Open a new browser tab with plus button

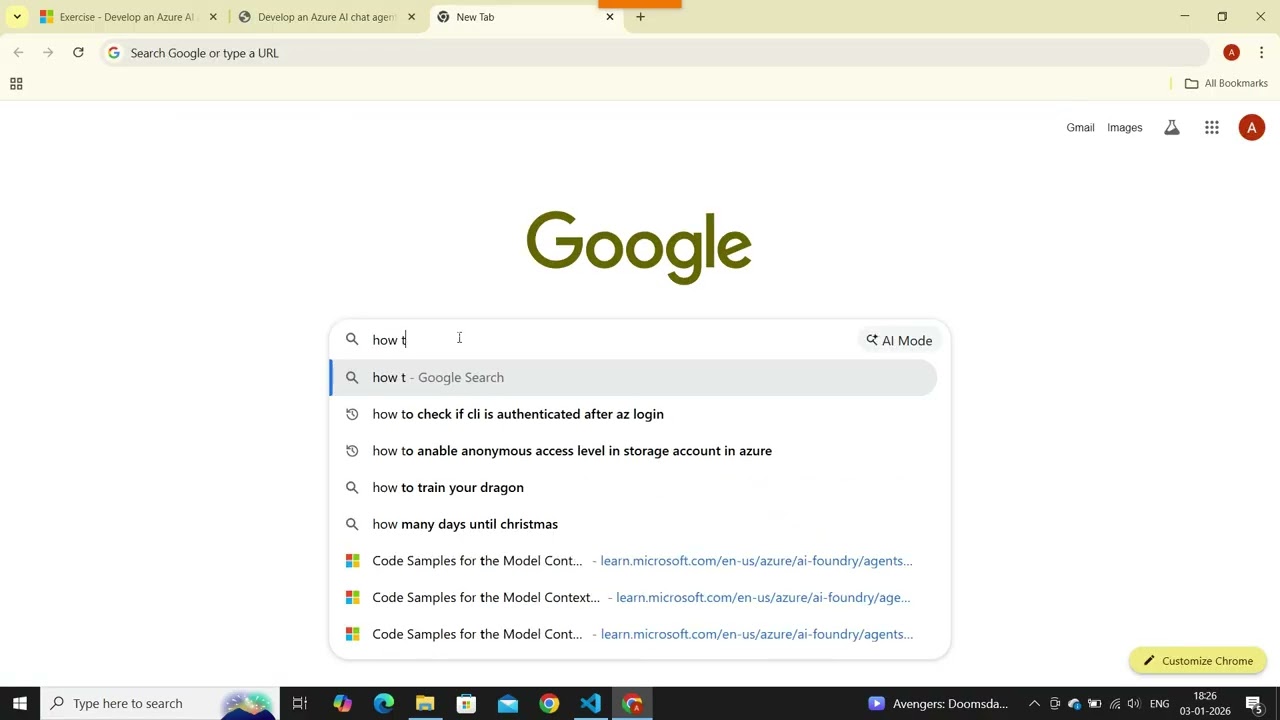tap(641, 17)
